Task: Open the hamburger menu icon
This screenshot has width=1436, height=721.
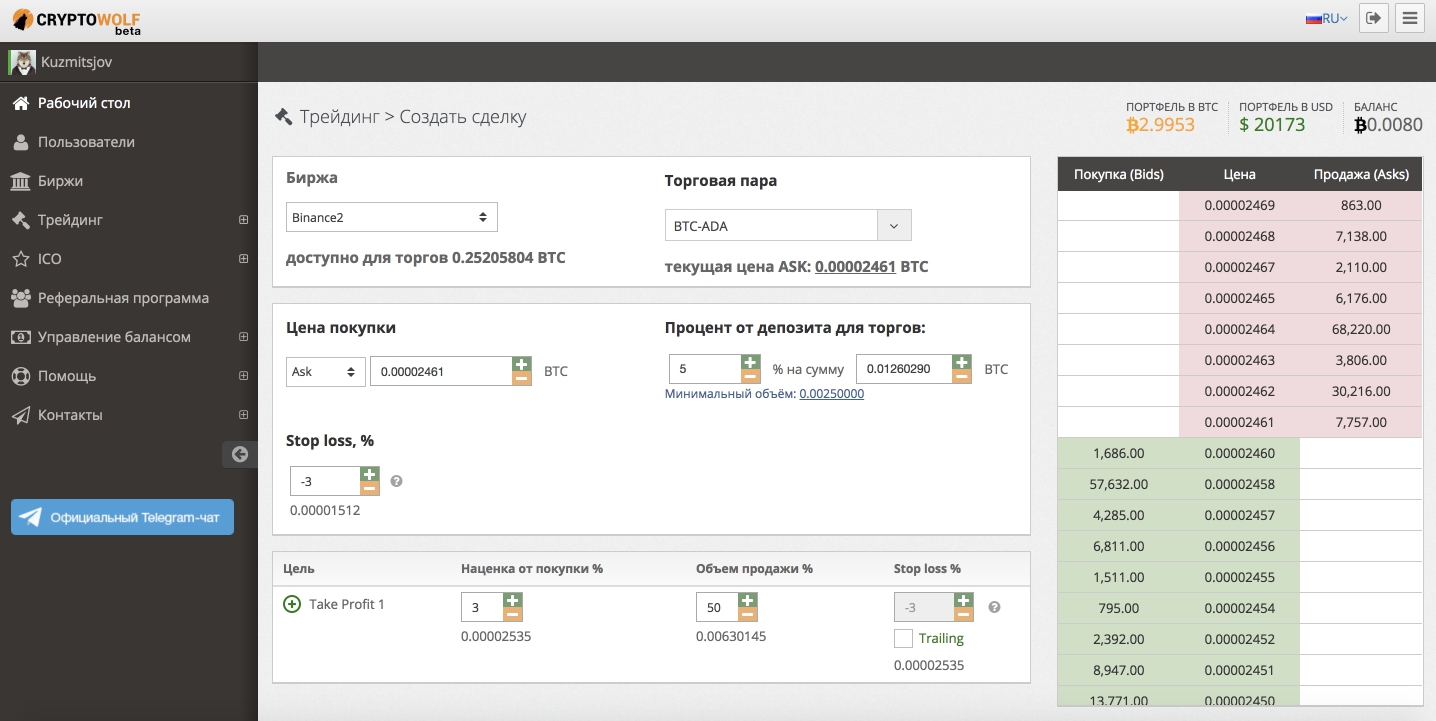Action: pyautogui.click(x=1410, y=18)
